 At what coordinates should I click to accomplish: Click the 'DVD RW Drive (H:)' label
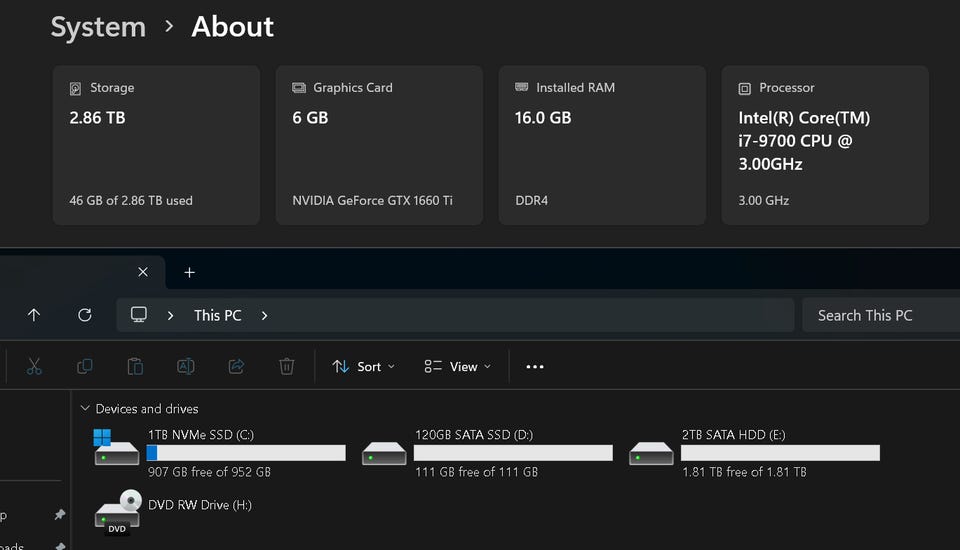coord(200,505)
